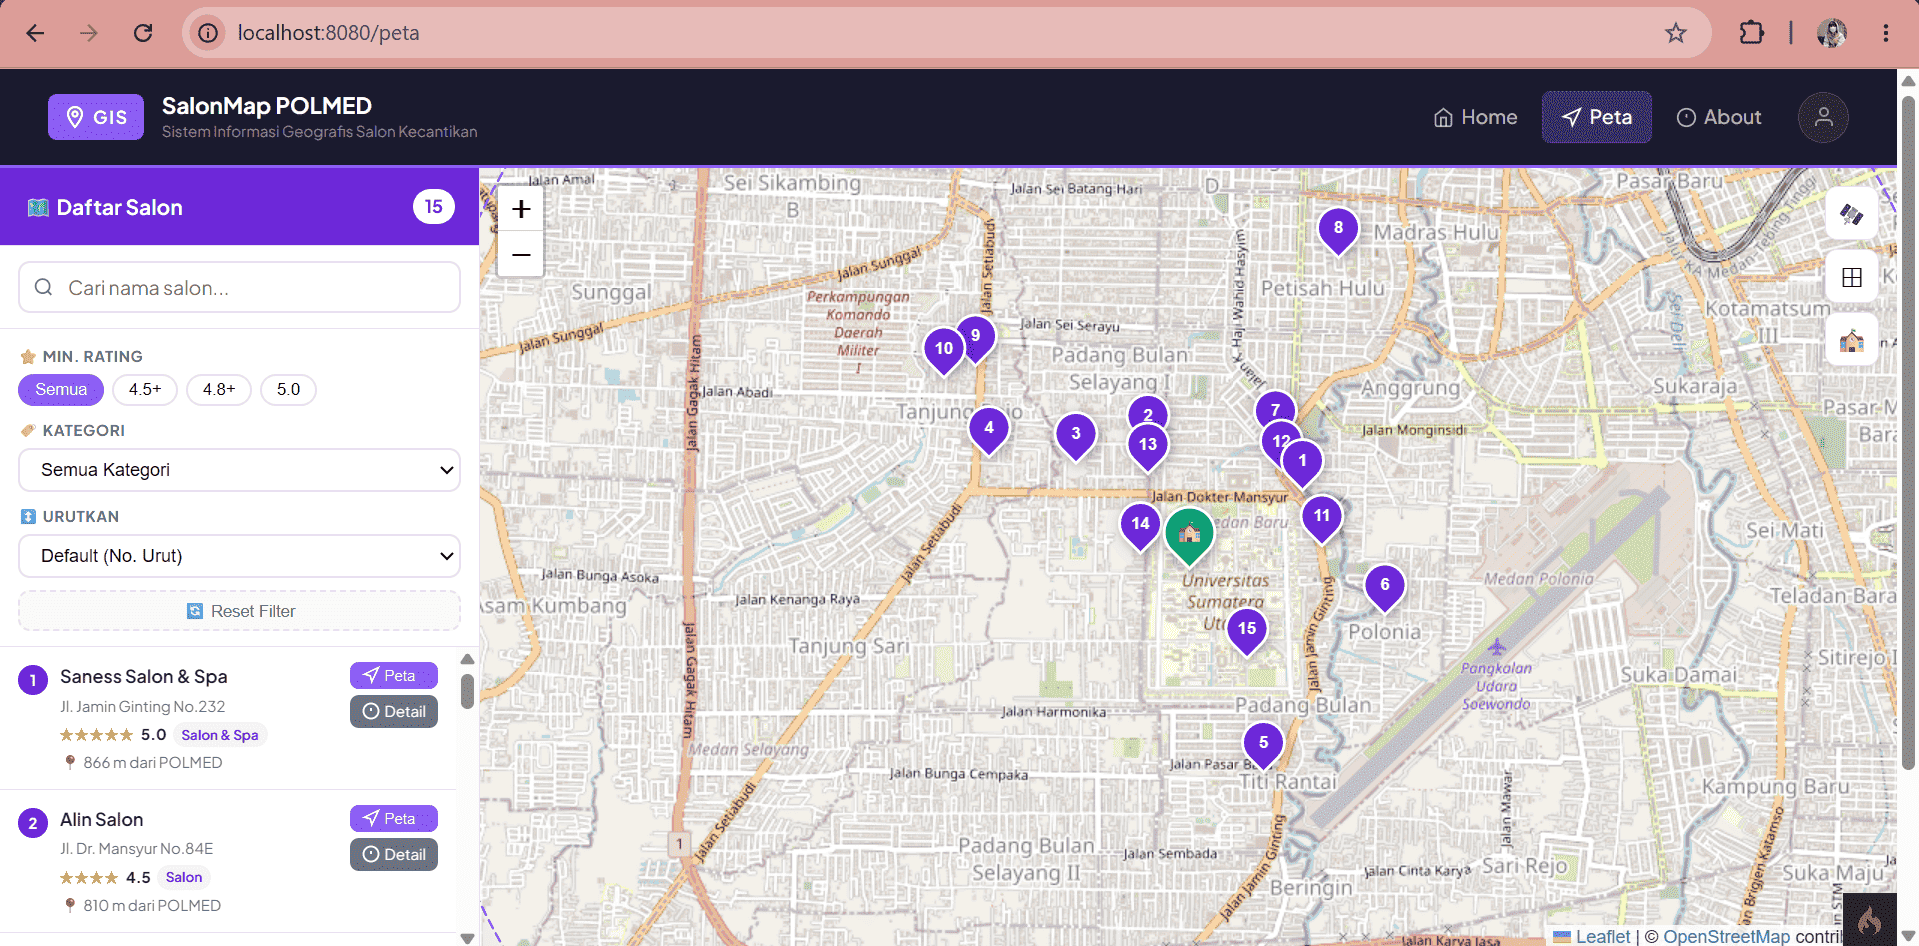This screenshot has height=946, width=1919.
Task: Show Saness Salon & Spa on Peta
Action: (x=394, y=675)
